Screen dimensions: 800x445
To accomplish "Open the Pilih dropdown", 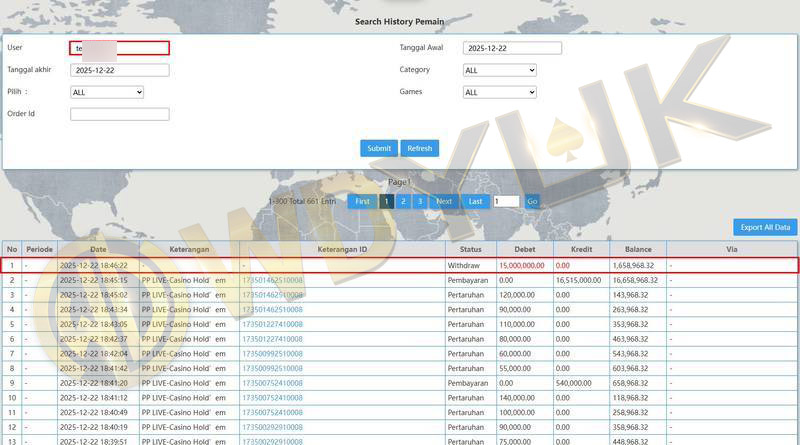I will (x=107, y=92).
